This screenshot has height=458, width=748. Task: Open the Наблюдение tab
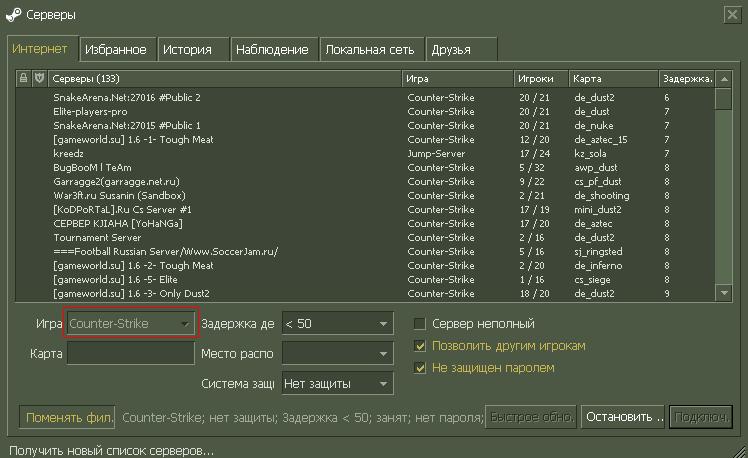click(272, 50)
